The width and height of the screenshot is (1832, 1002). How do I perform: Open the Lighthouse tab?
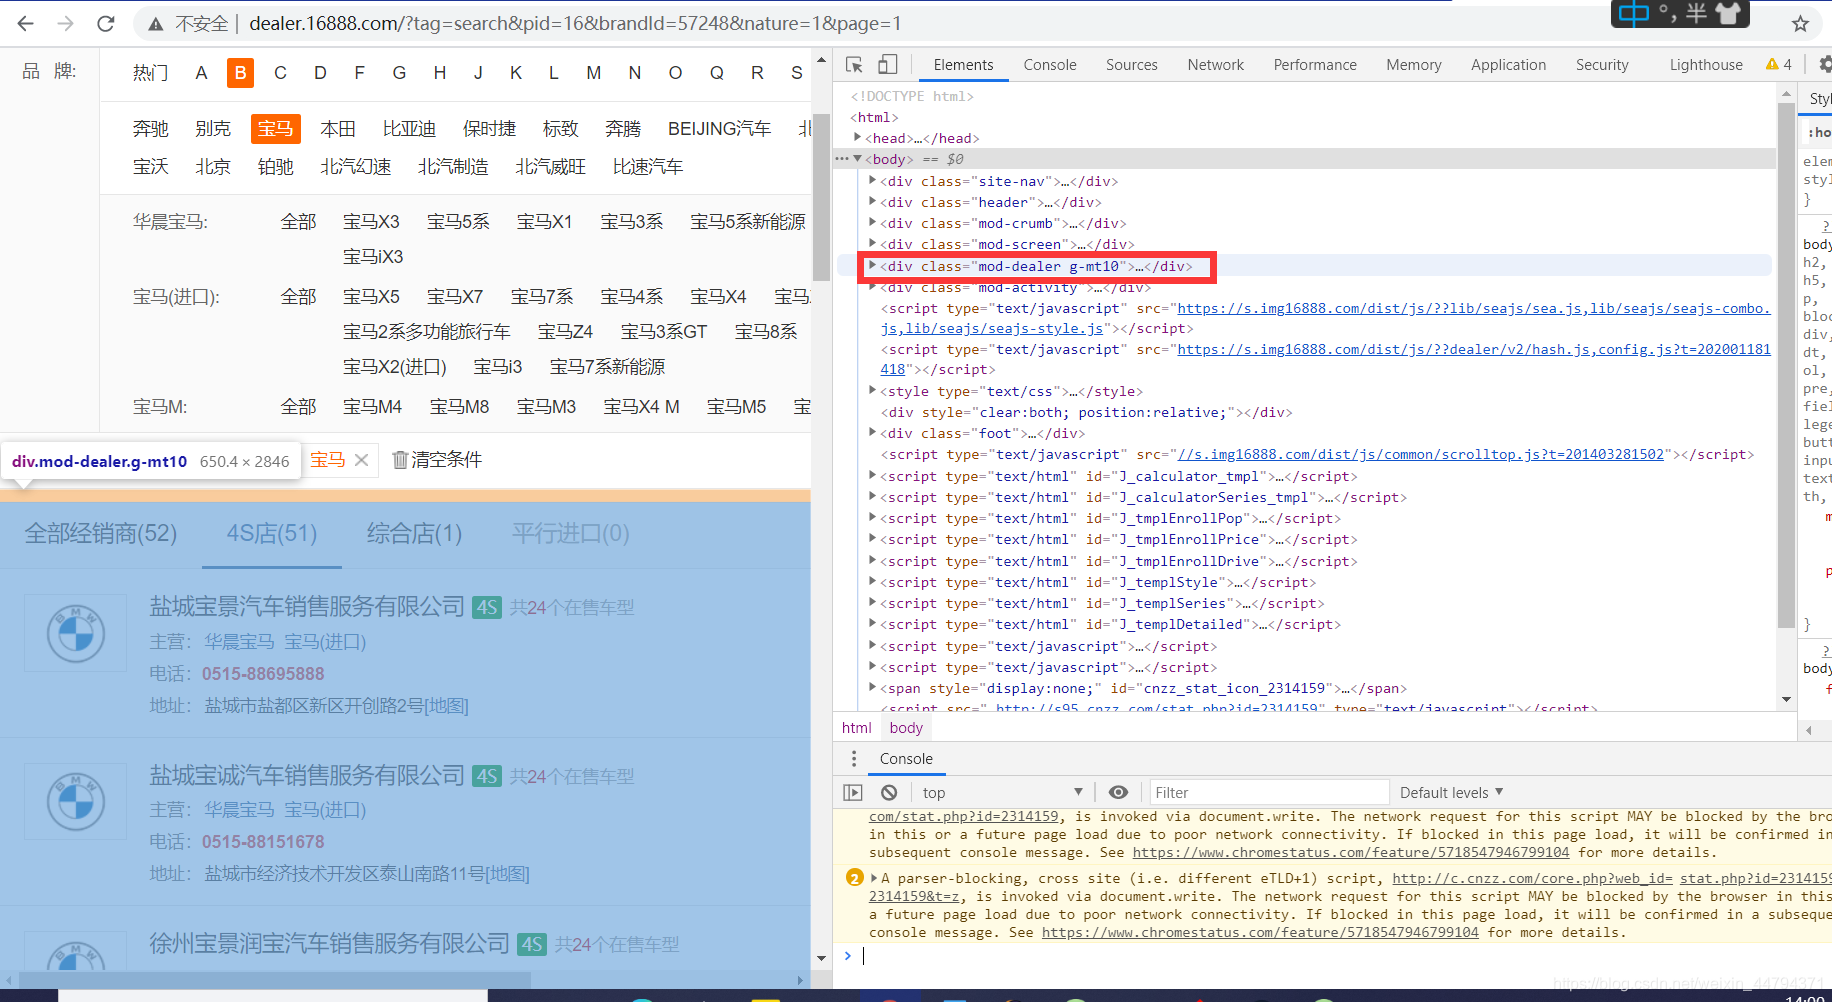click(x=1705, y=64)
